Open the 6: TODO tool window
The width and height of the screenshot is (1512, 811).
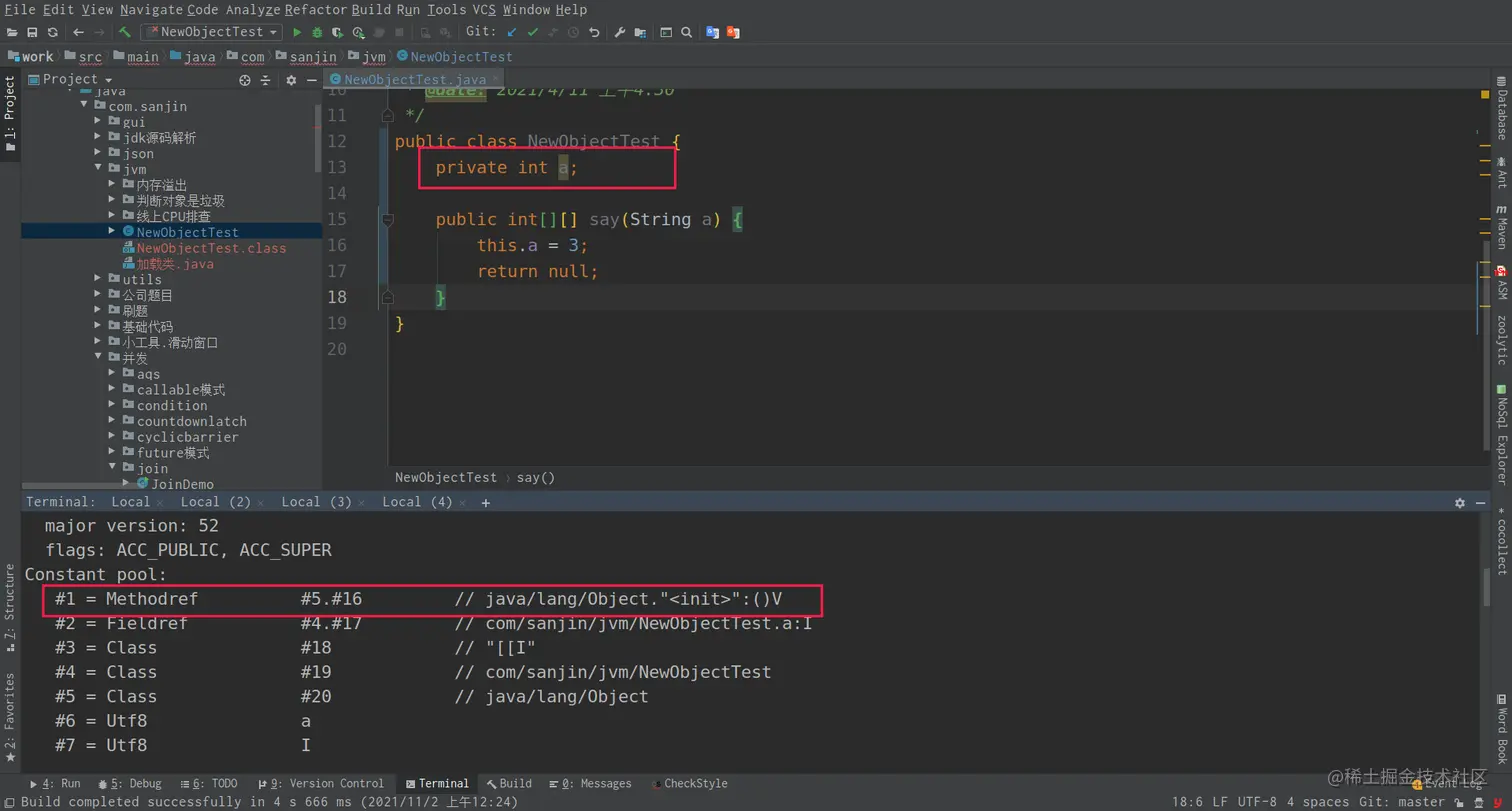click(209, 784)
